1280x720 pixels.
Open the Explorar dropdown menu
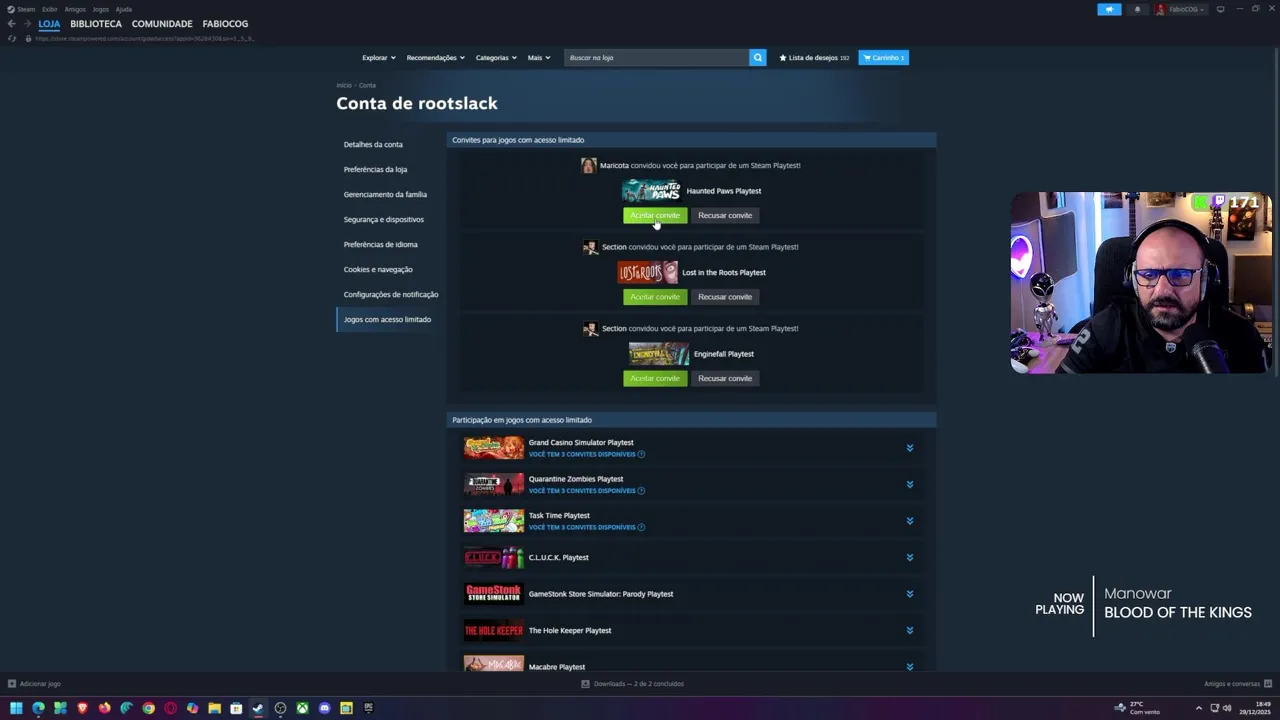point(378,57)
